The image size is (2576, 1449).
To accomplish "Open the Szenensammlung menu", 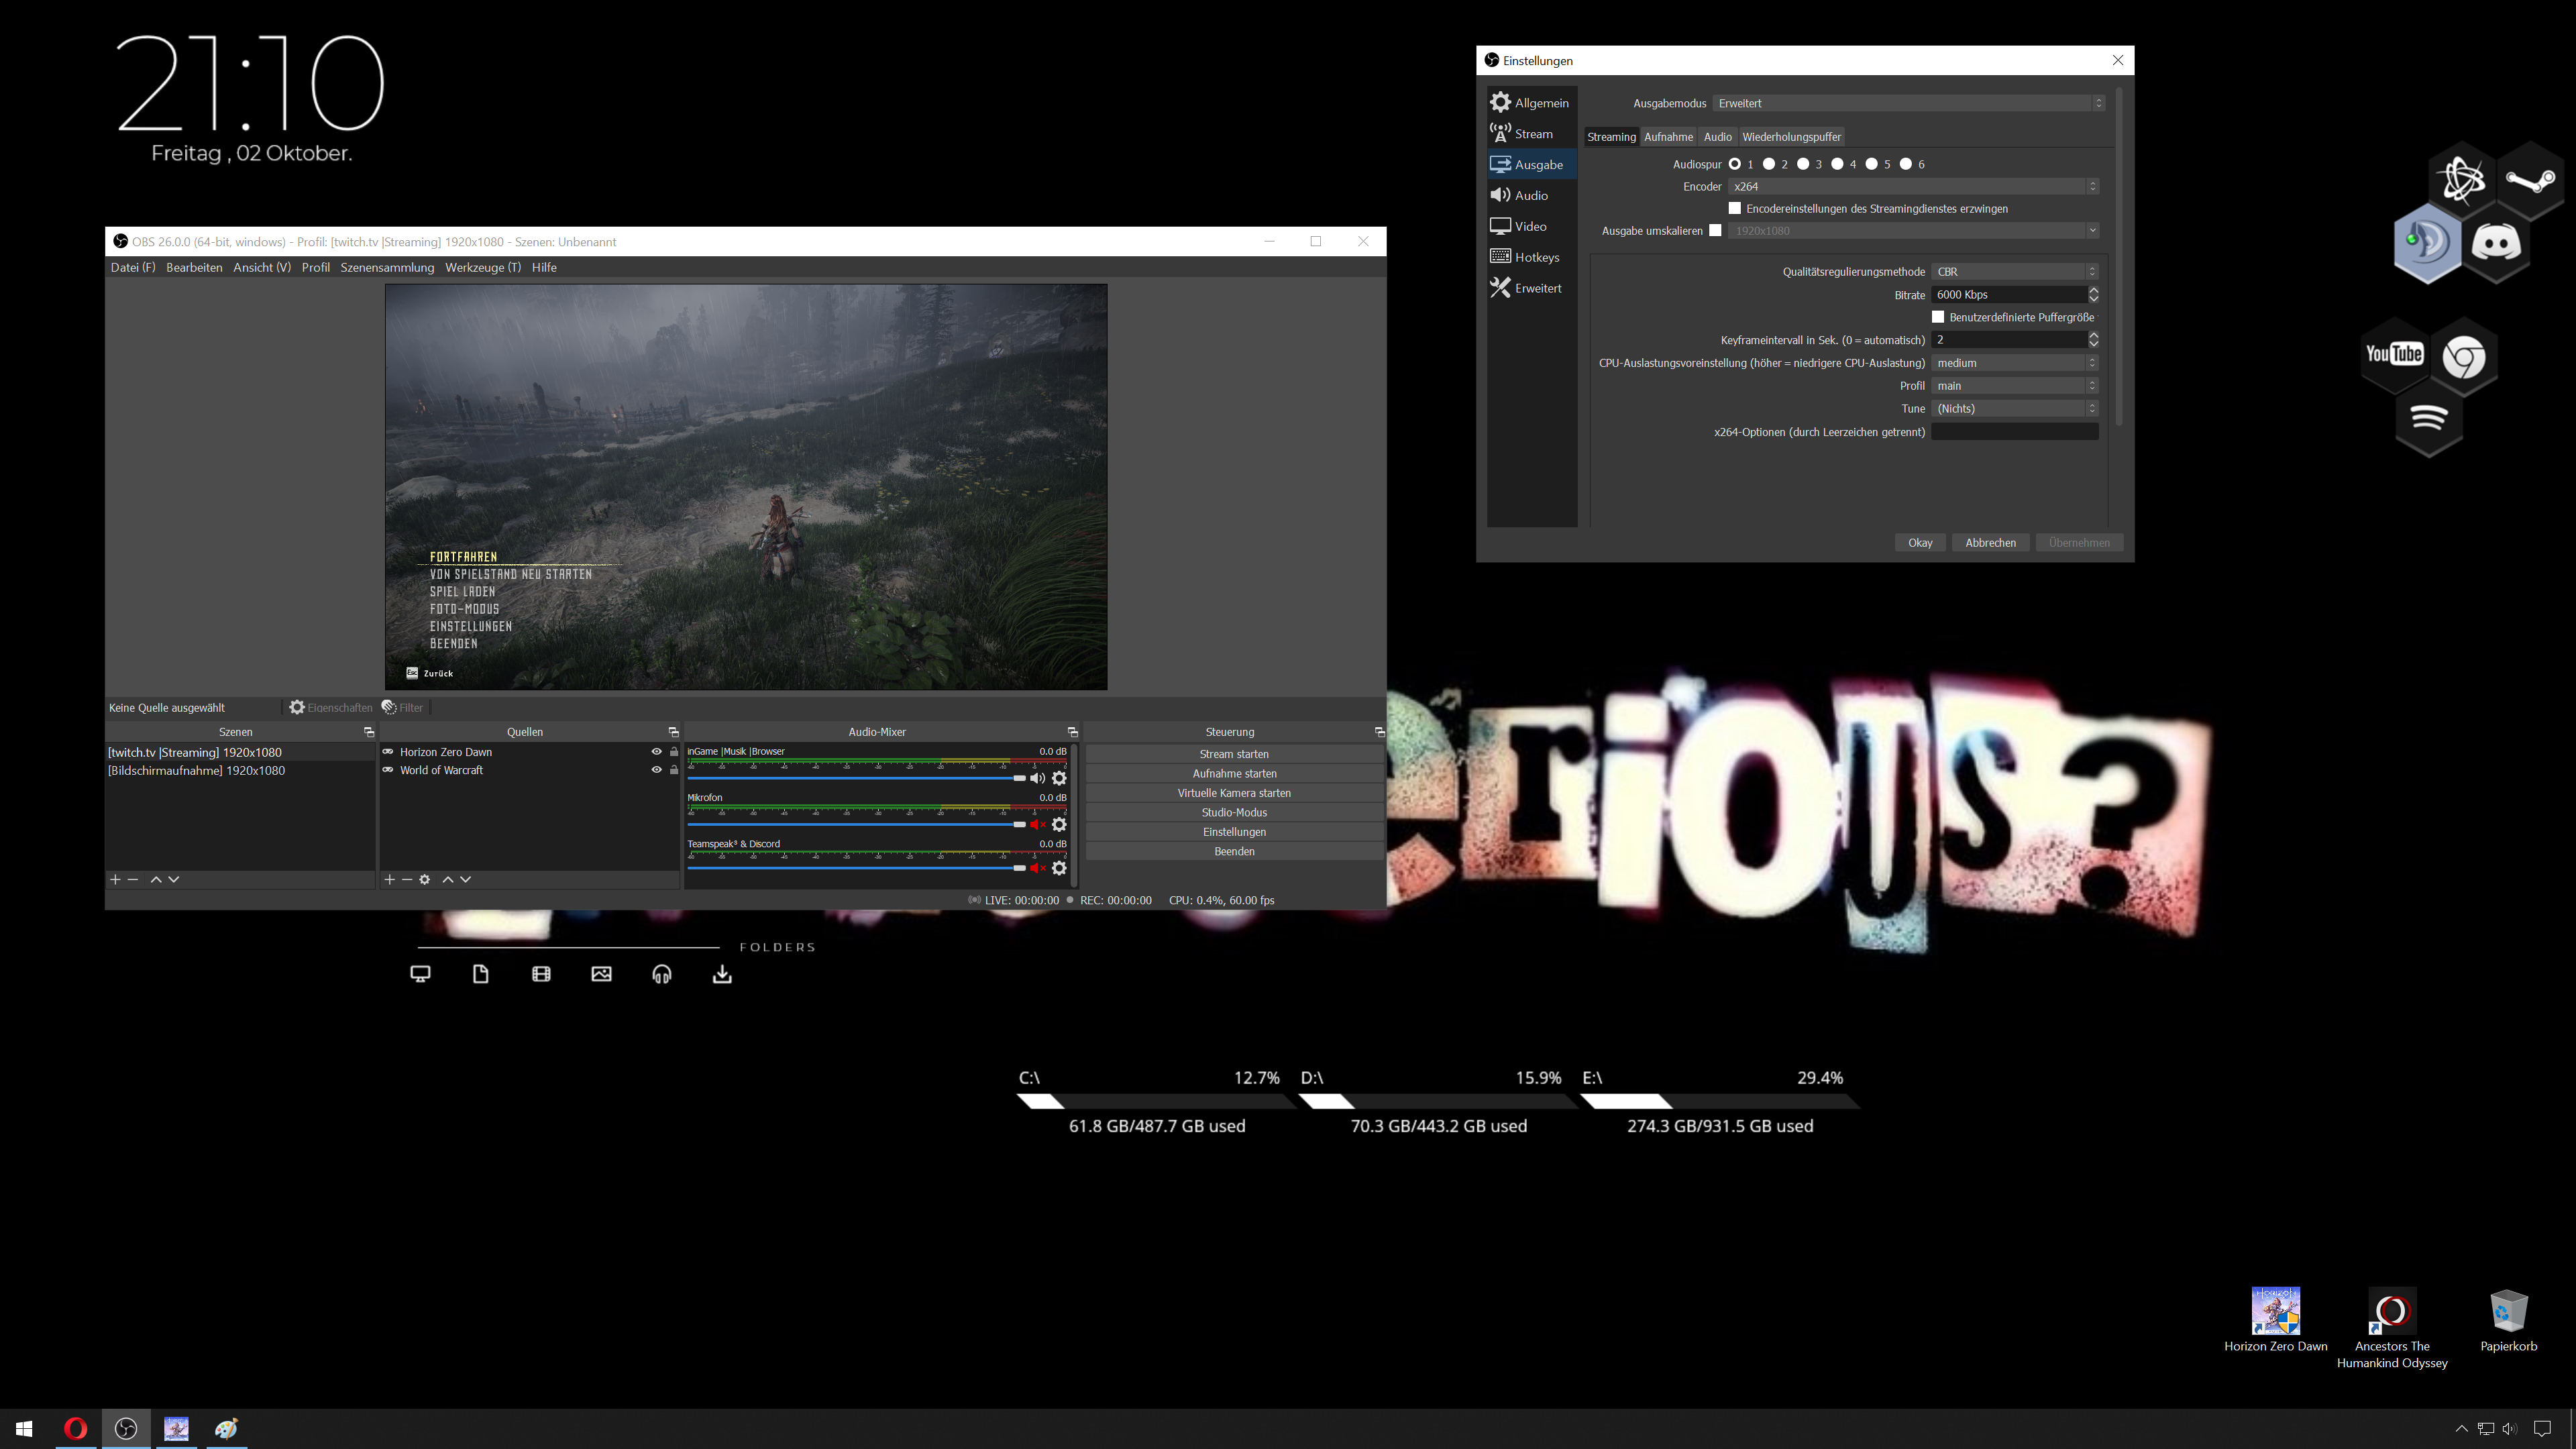I will [387, 267].
